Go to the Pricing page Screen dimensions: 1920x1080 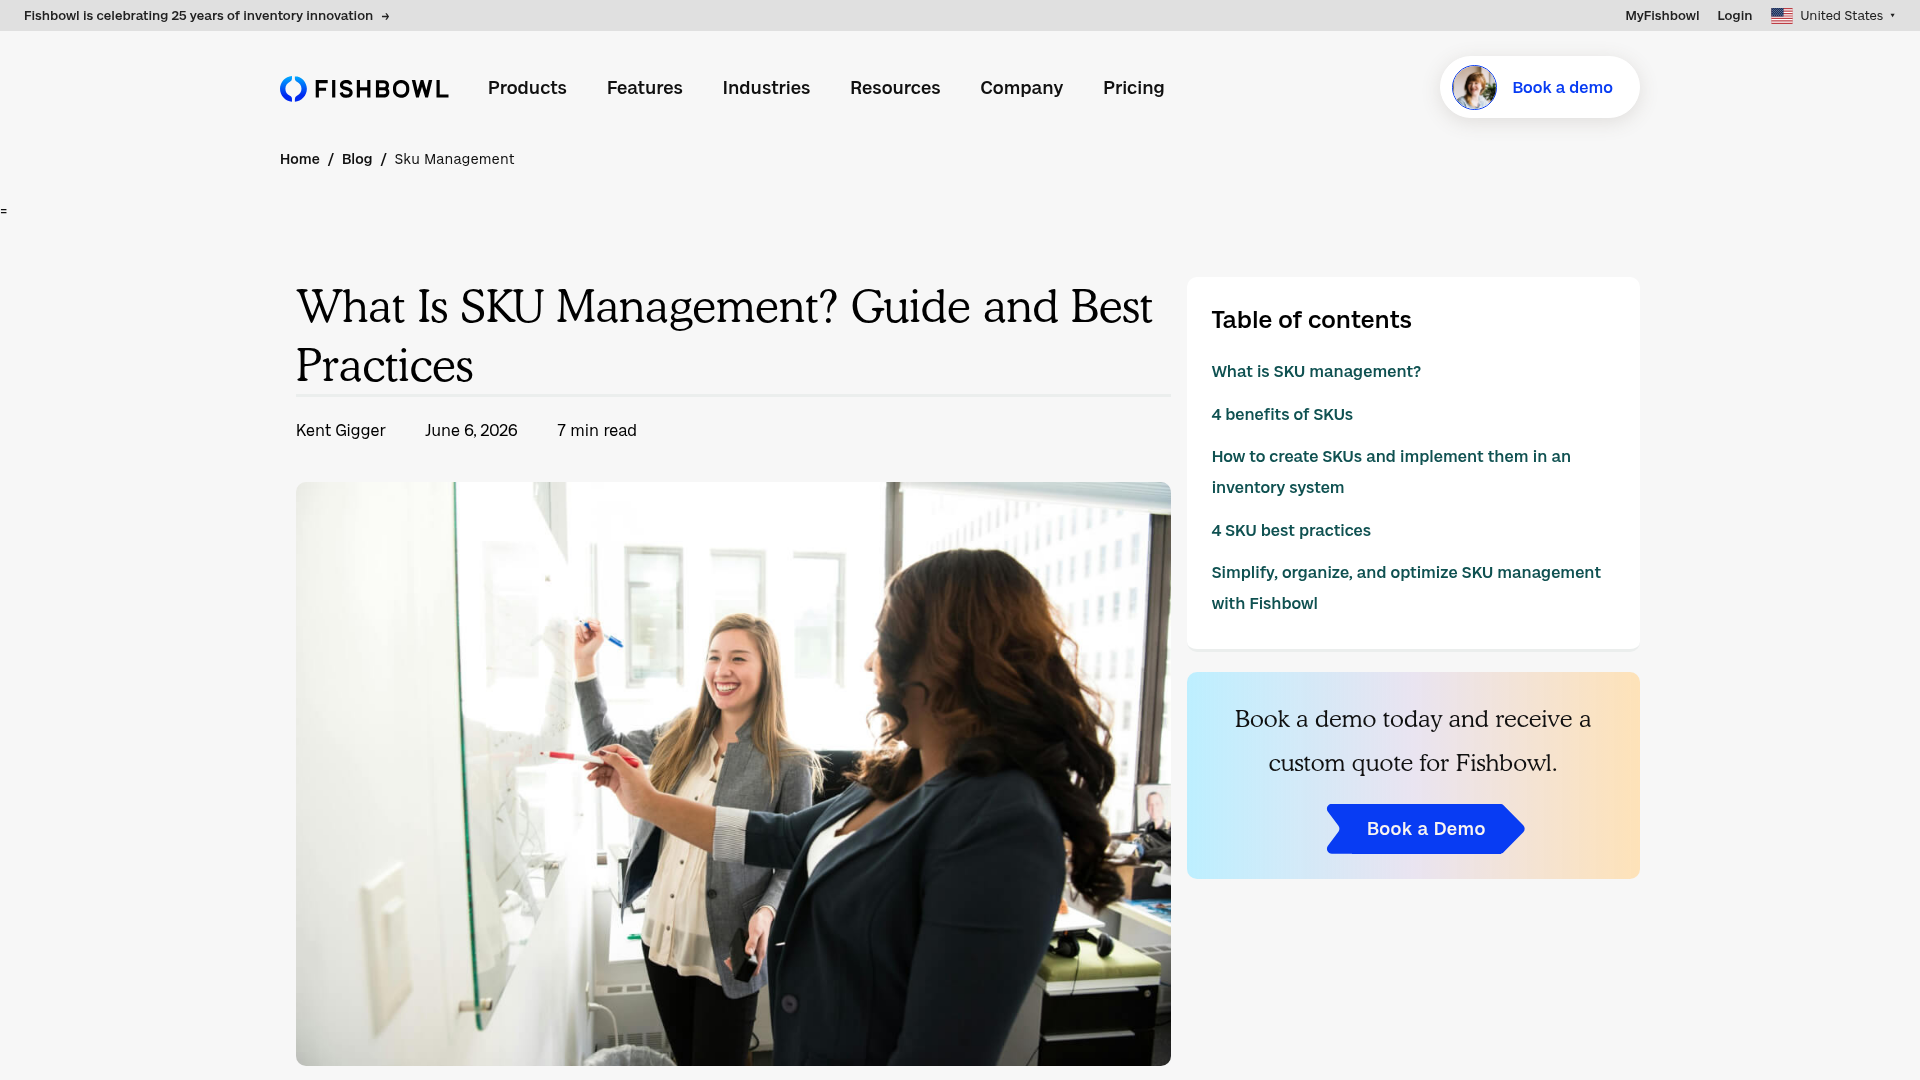[1133, 88]
